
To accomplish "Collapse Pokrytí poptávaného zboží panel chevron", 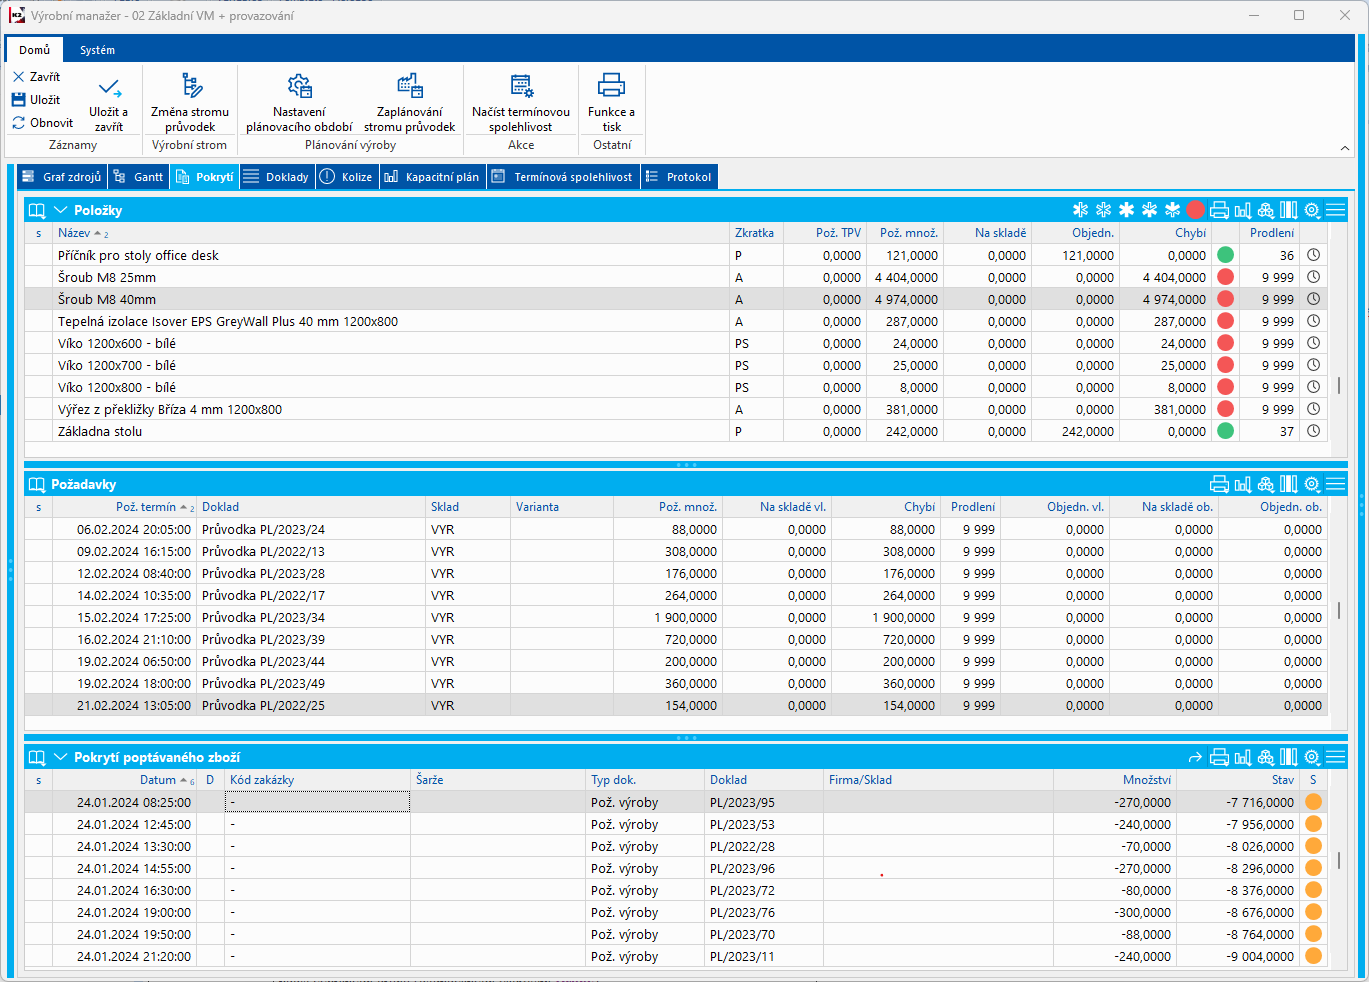I will (x=61, y=757).
